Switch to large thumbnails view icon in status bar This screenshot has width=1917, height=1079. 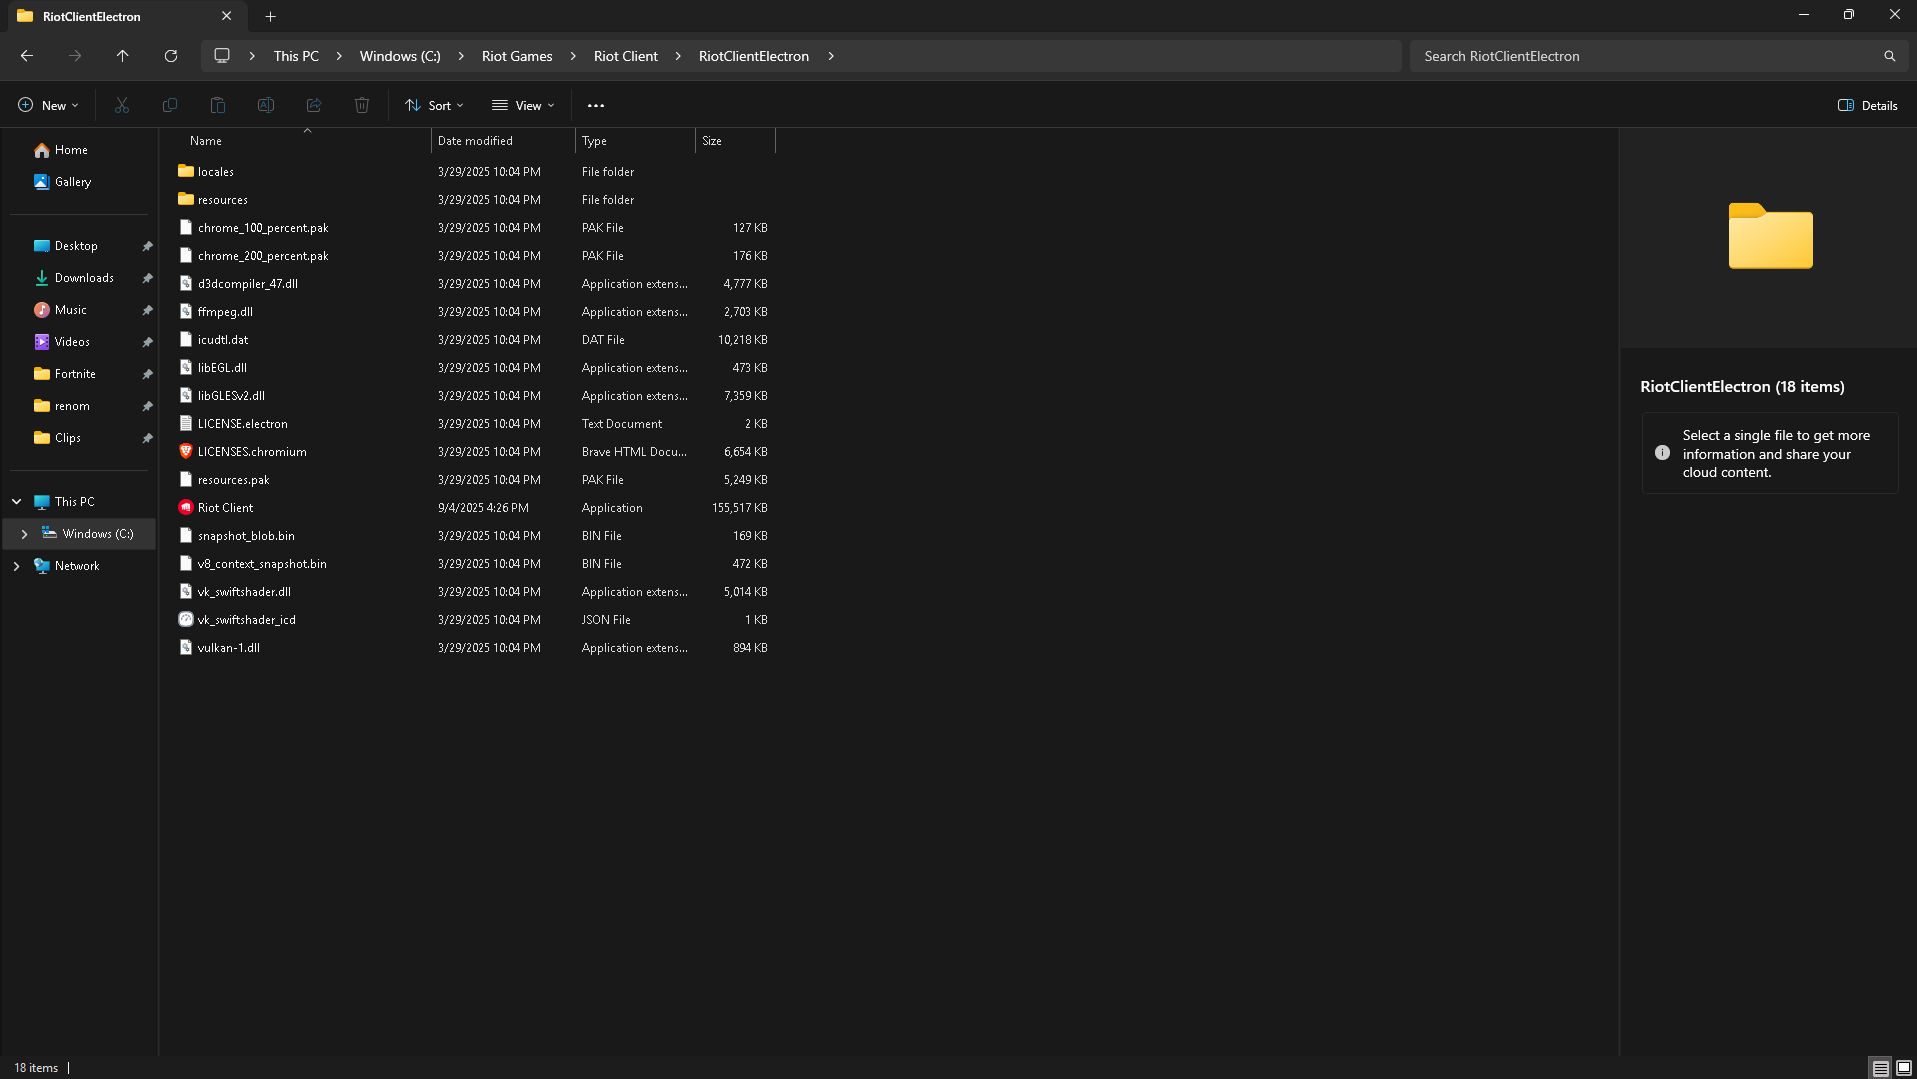pos(1904,1068)
